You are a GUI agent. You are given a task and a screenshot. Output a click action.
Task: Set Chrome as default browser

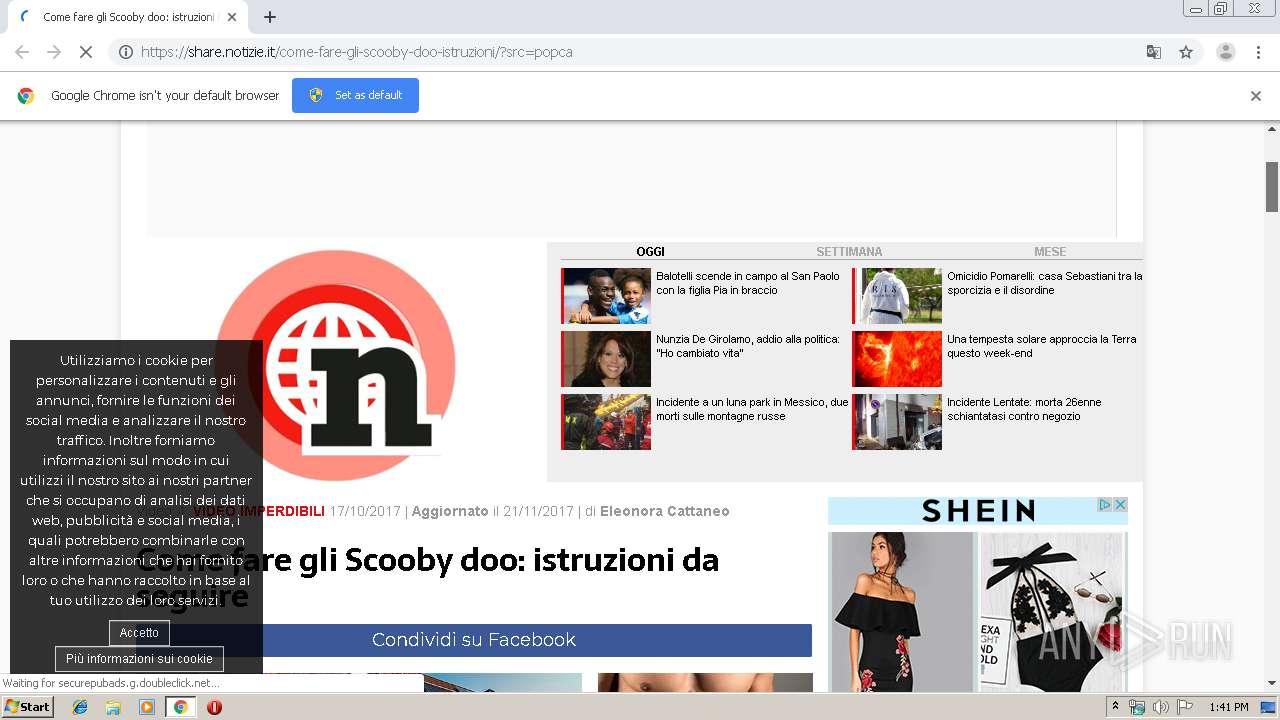355,95
